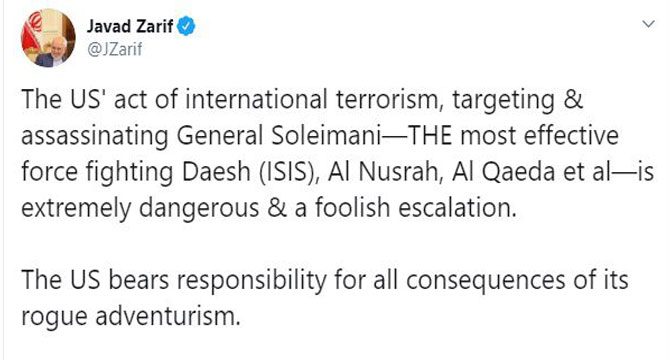Click 'Al Nusrah' in the tweet text

click(x=383, y=172)
